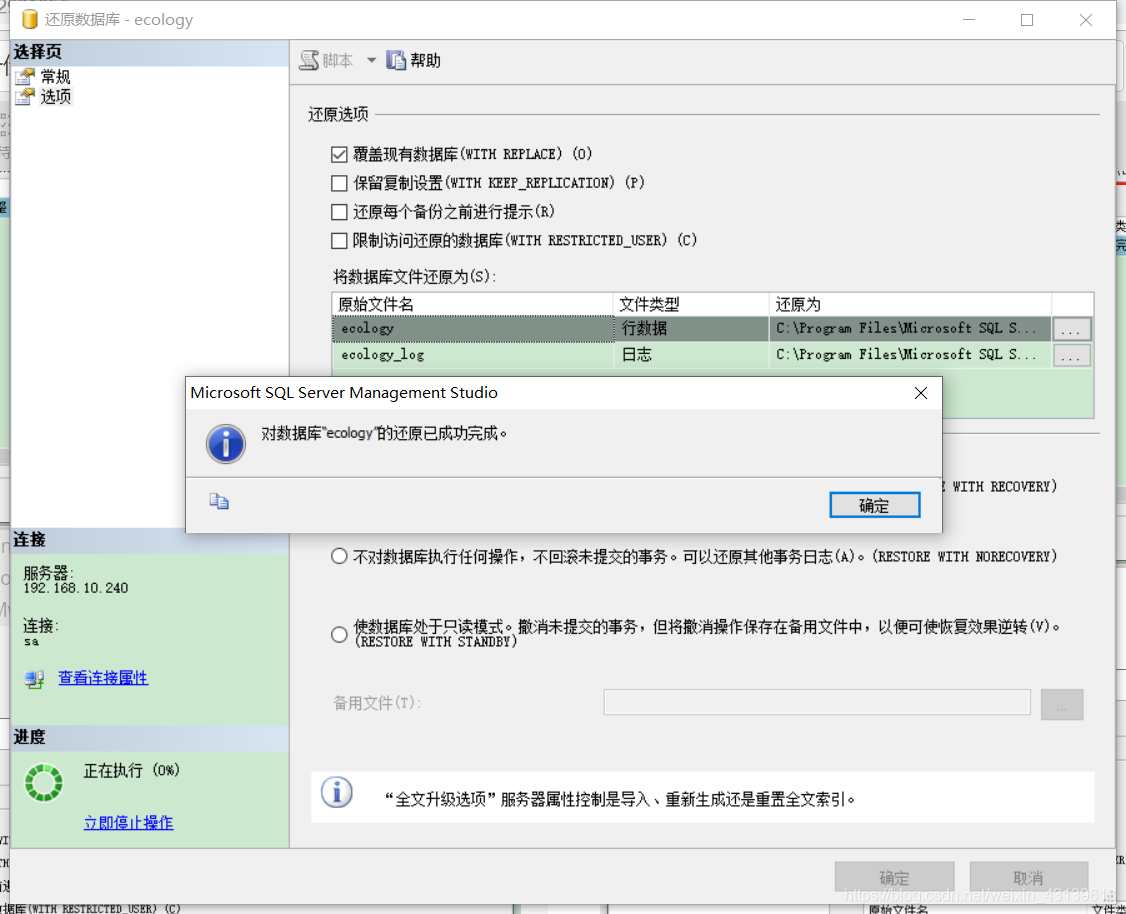Click the 脚本 (Script) toolbar icon

point(309,59)
